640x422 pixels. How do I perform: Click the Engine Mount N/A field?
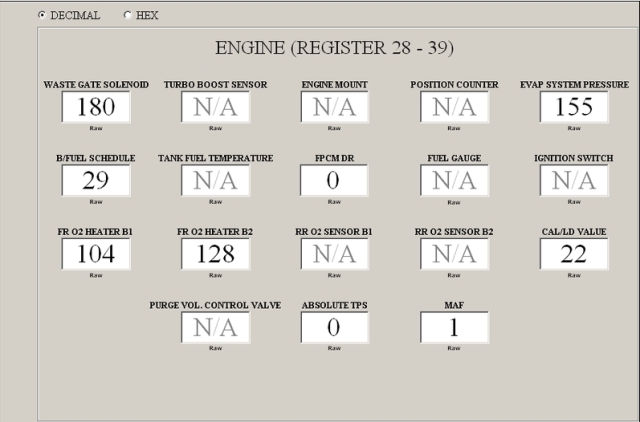click(334, 107)
